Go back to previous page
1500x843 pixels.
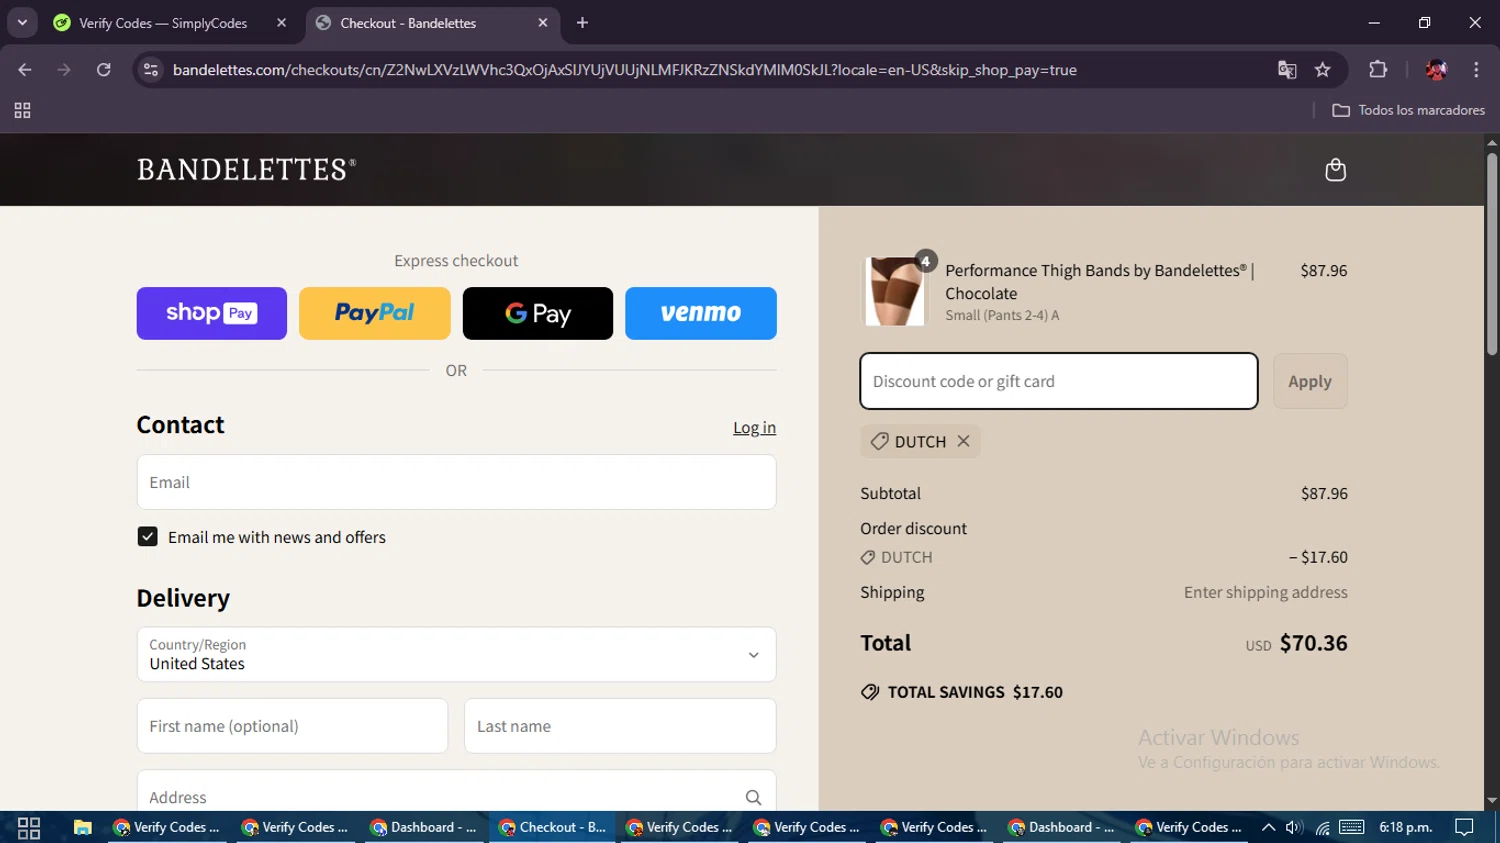[25, 70]
